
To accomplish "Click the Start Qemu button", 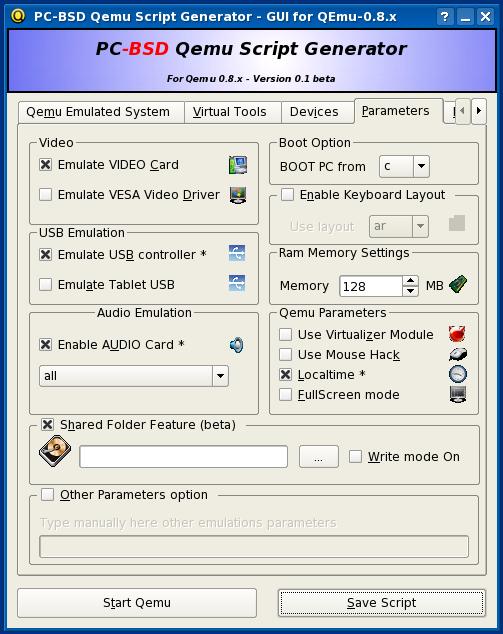I will 137,603.
